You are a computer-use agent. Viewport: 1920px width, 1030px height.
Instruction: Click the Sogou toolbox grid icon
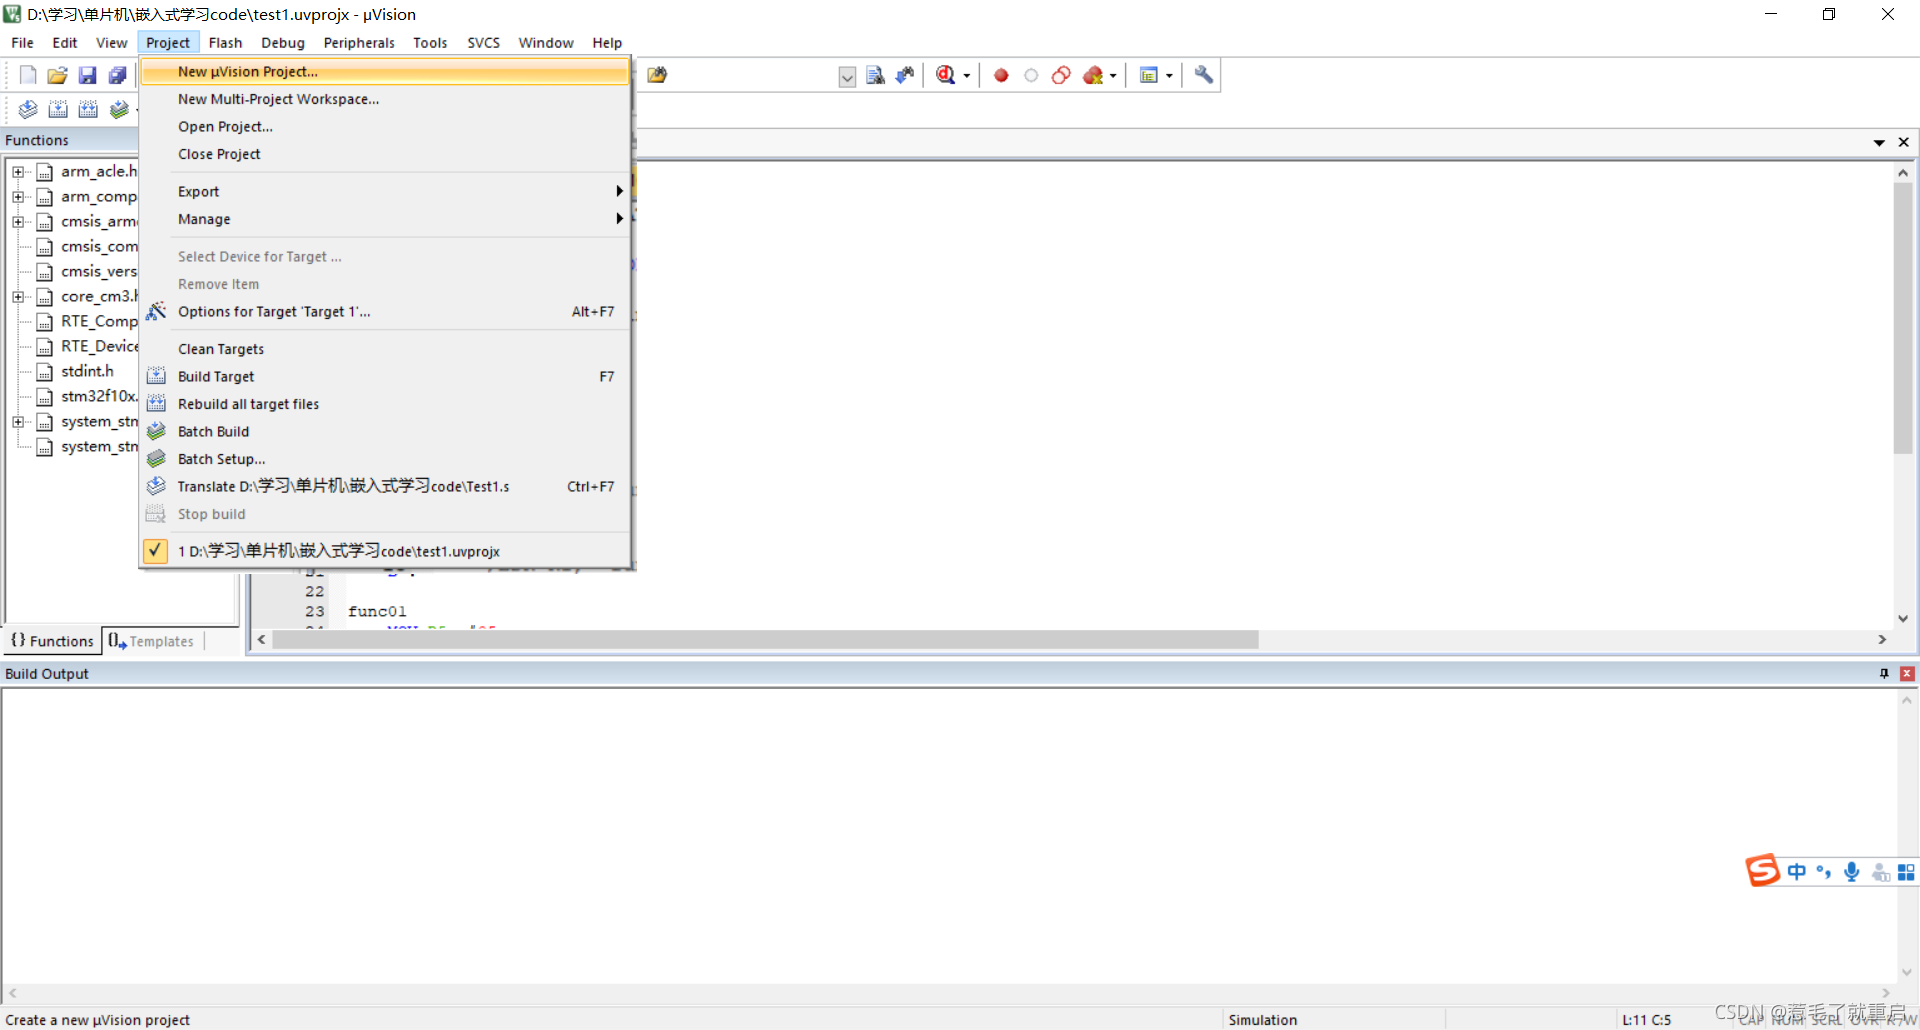[1906, 872]
